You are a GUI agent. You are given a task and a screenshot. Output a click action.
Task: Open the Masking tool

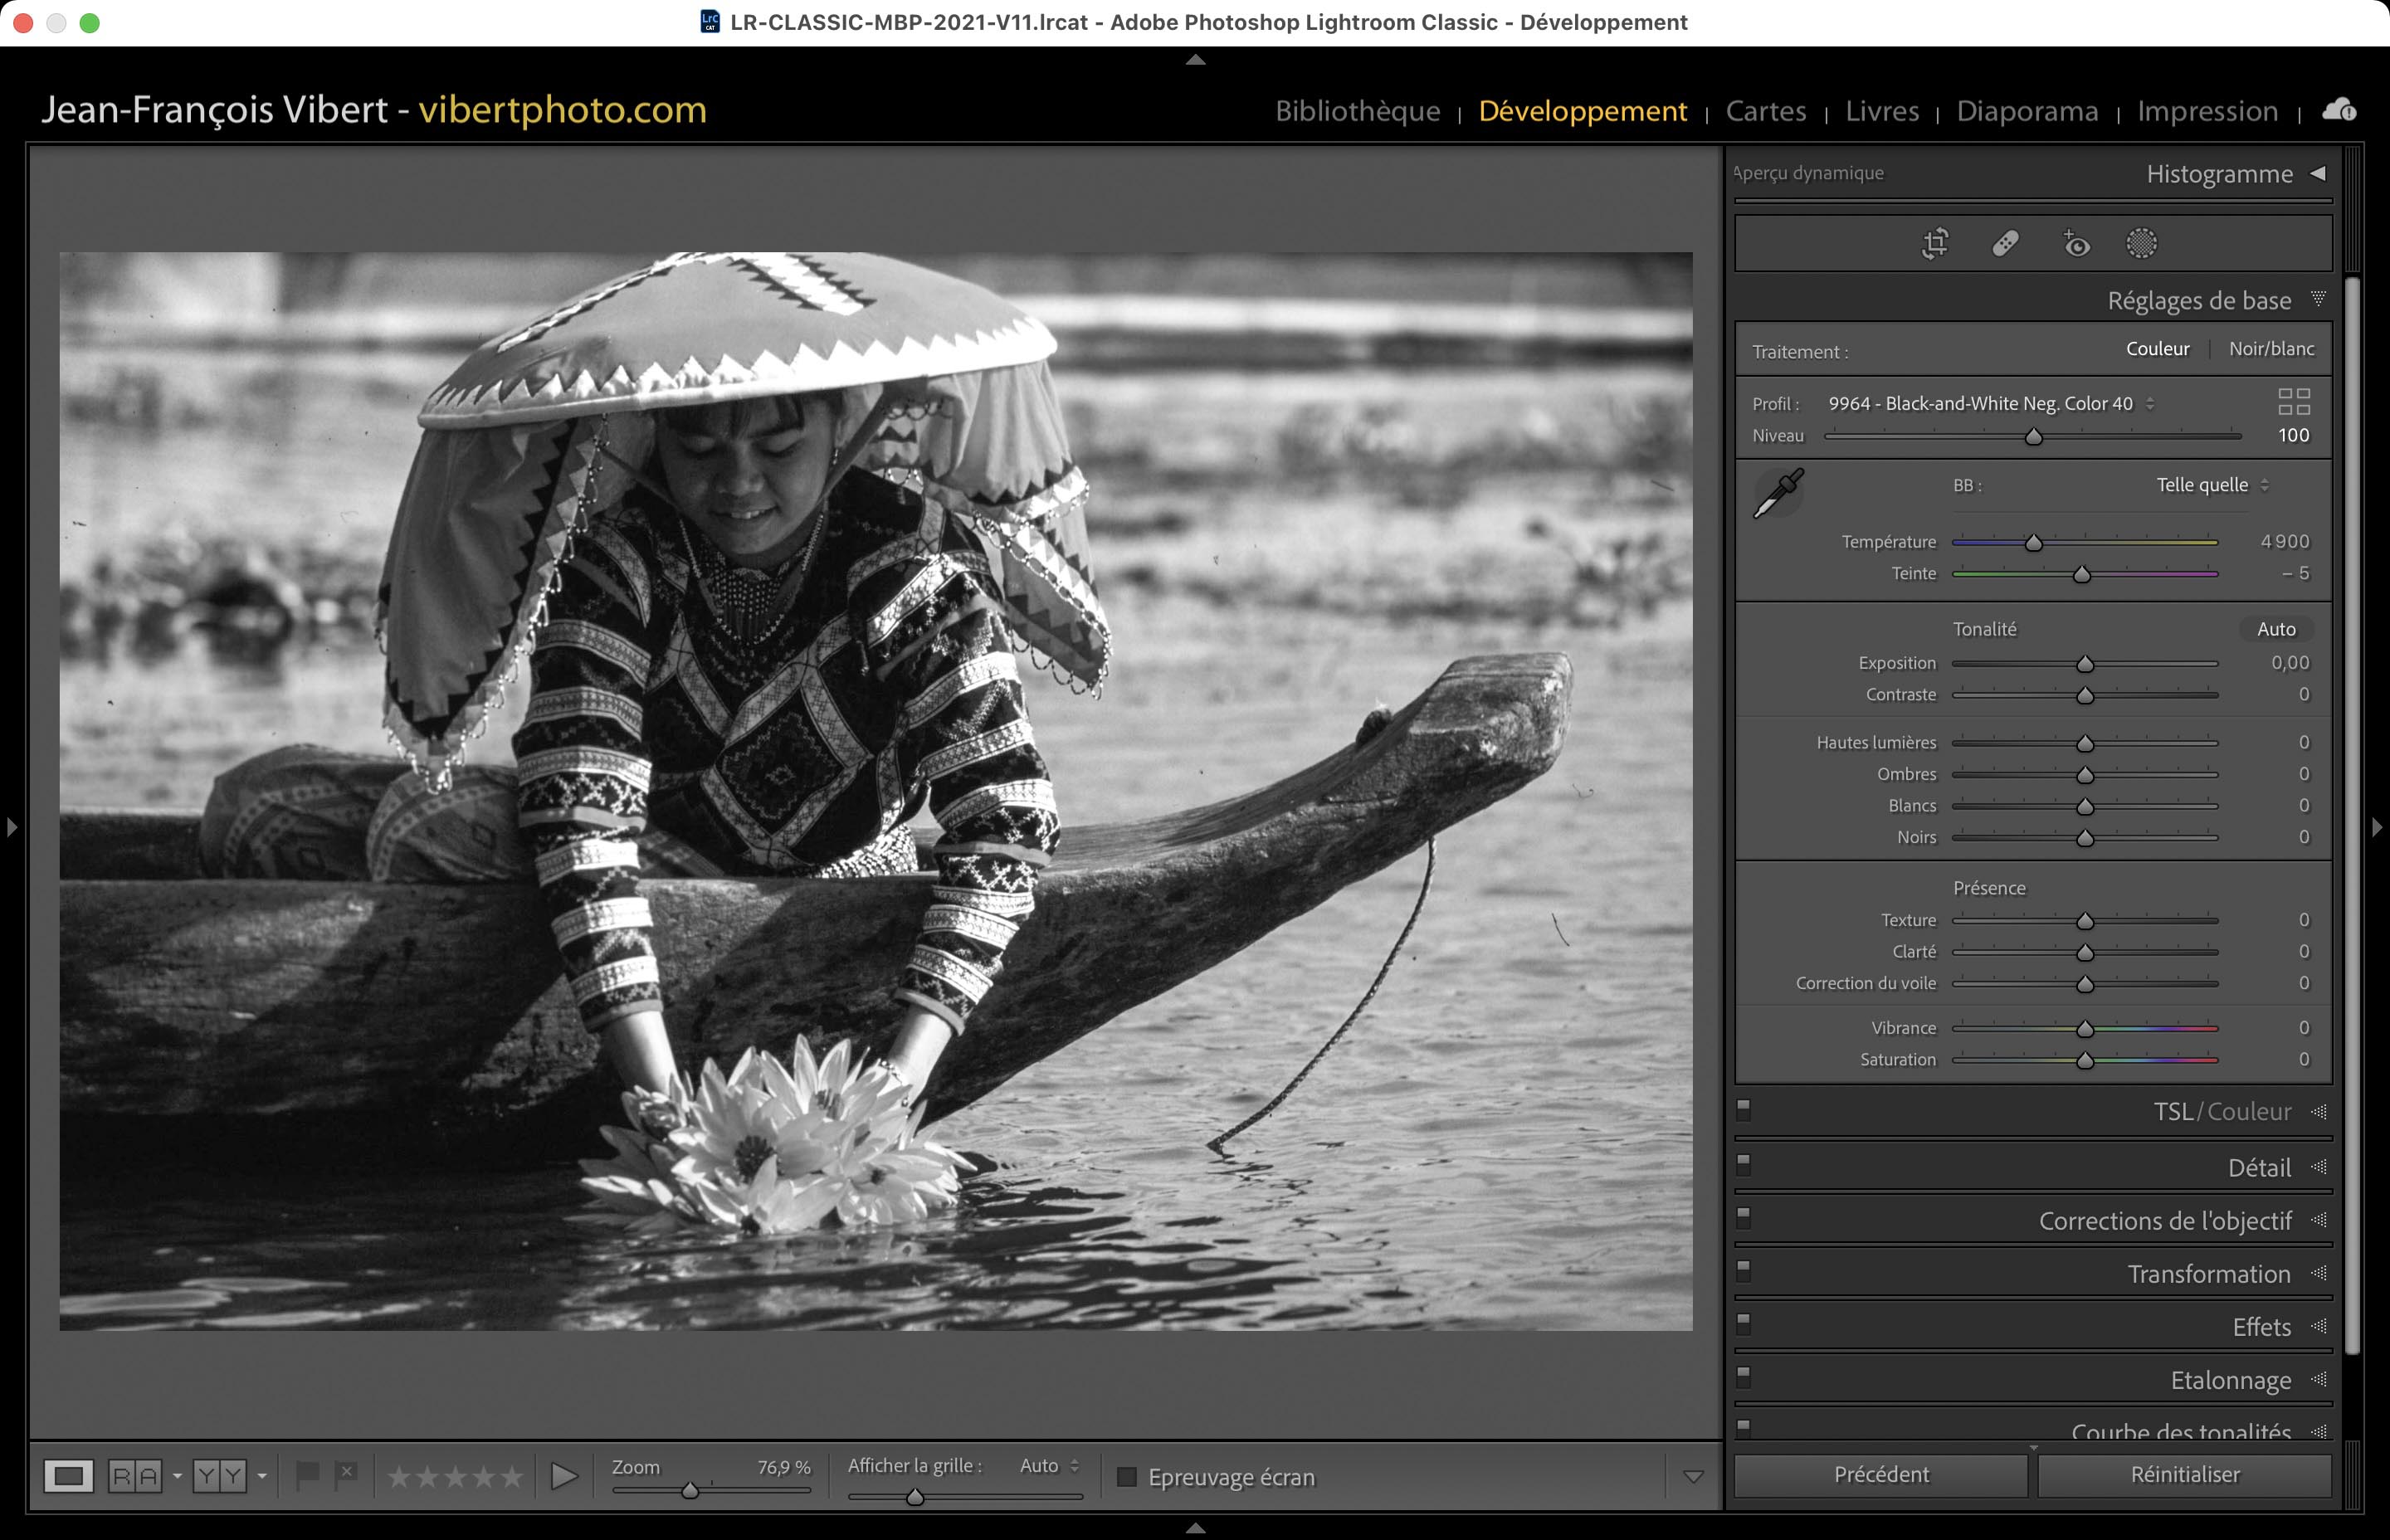(x=2141, y=243)
